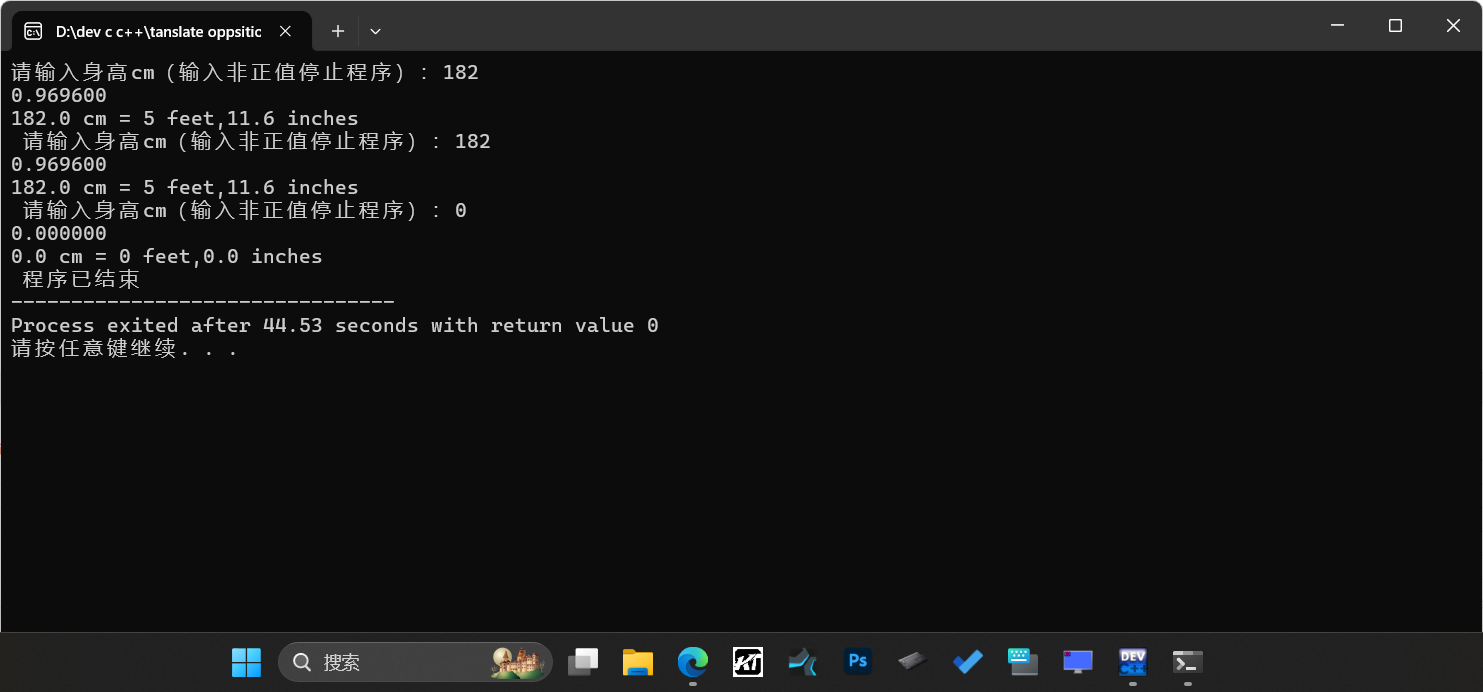Open the gray tablet-shaped app in taskbar
Image resolution: width=1483 pixels, height=692 pixels.
[912, 662]
